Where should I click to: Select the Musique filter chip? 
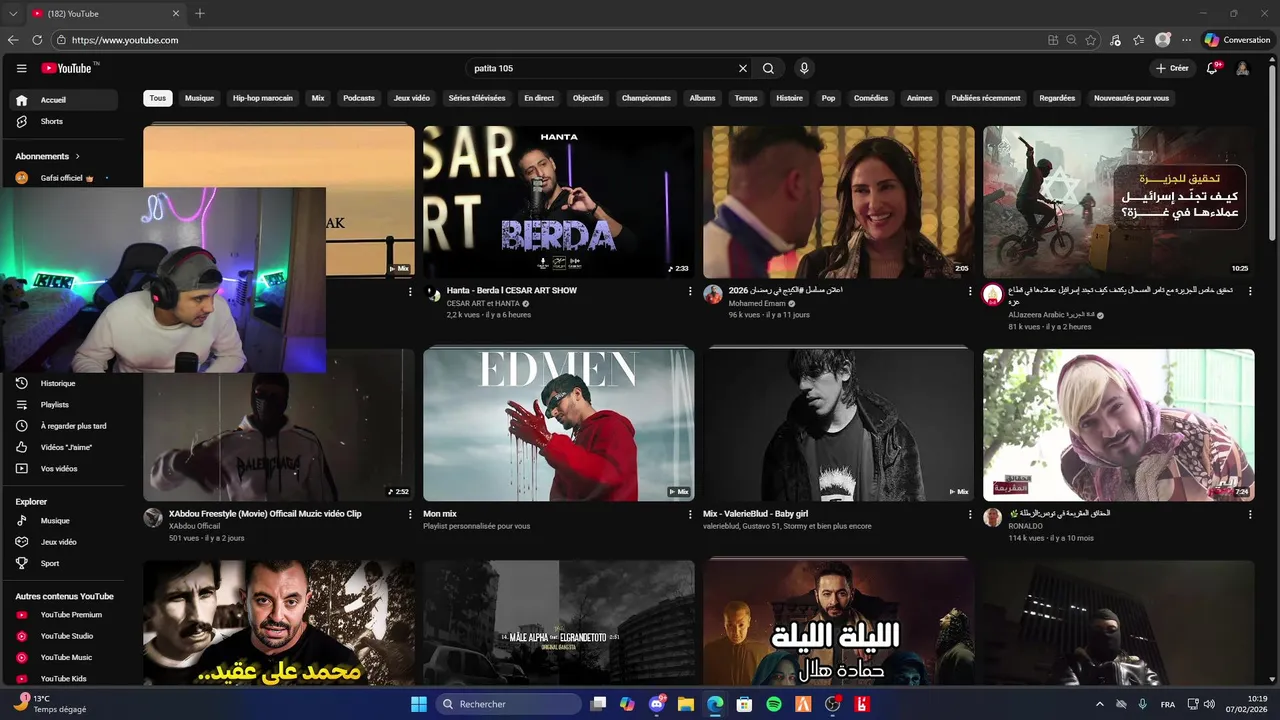pos(199,98)
